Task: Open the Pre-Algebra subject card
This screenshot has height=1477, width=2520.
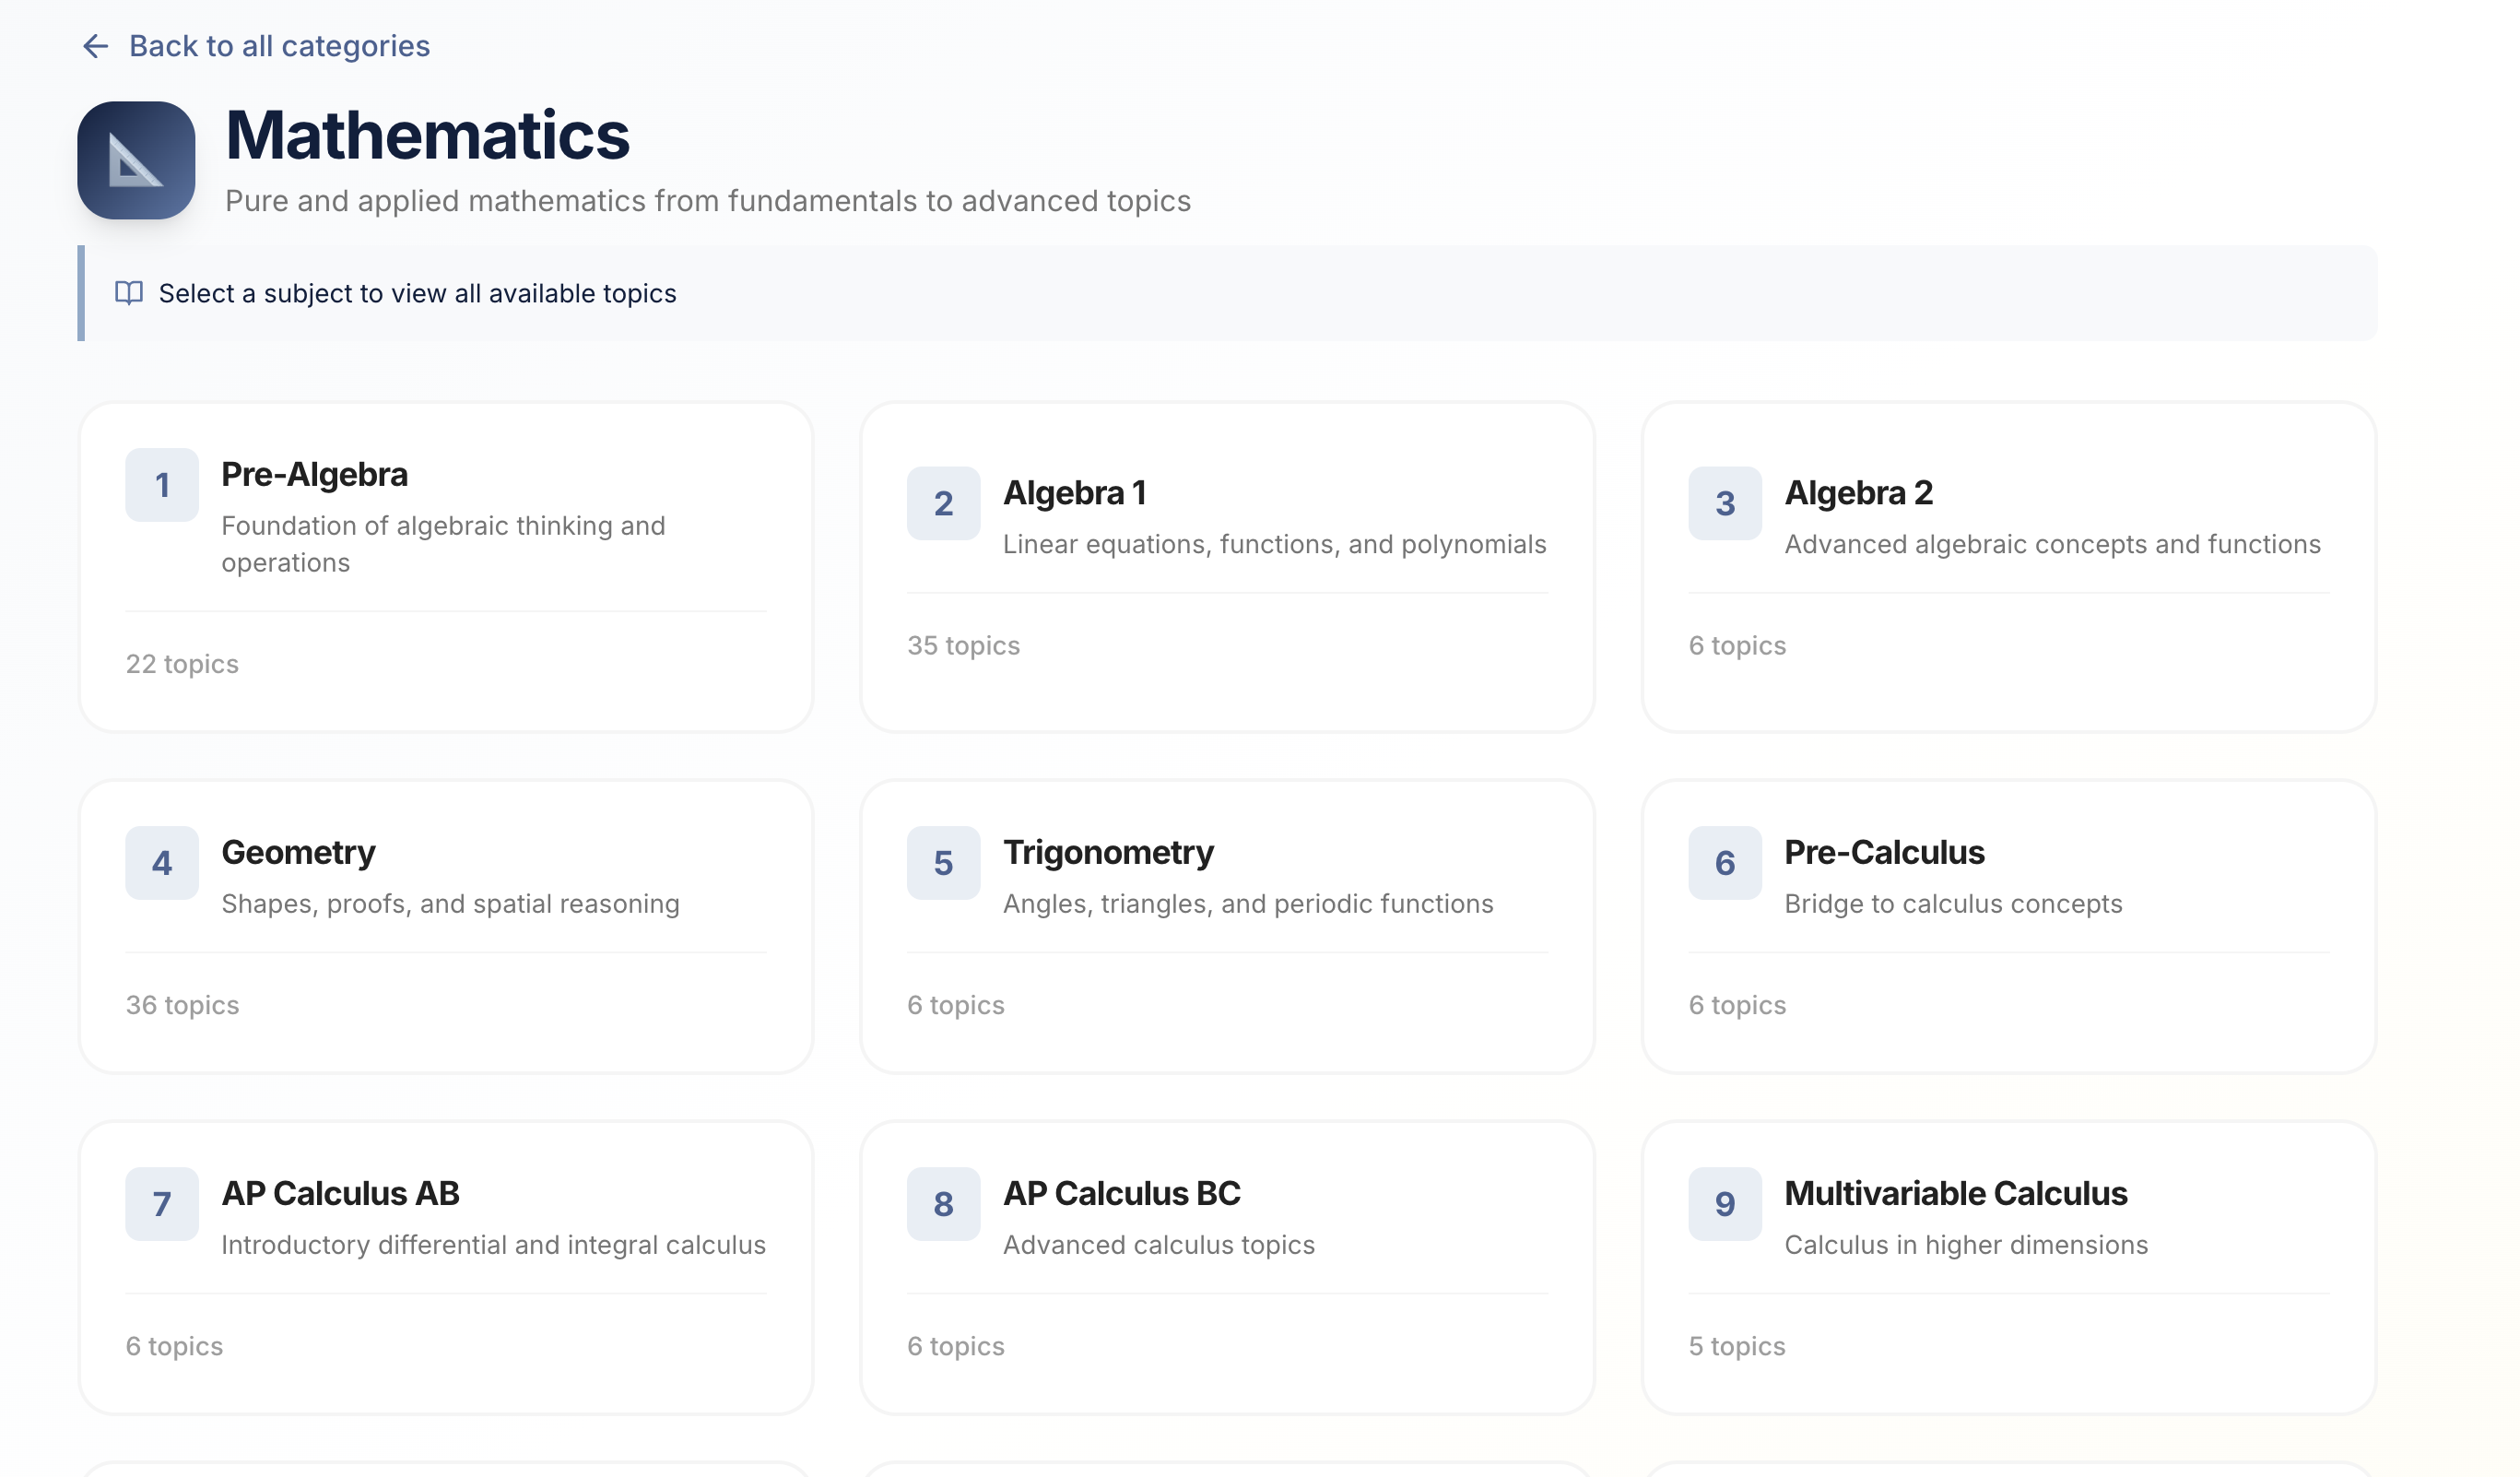Action: pyautogui.click(x=445, y=567)
